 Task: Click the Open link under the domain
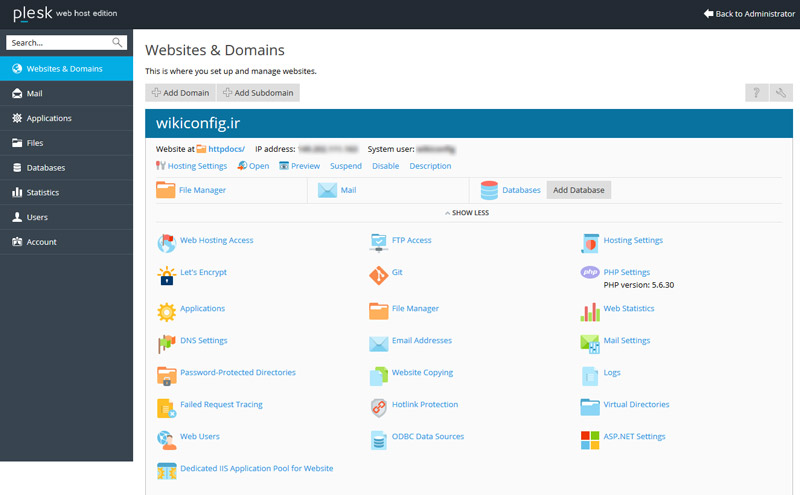(x=259, y=166)
